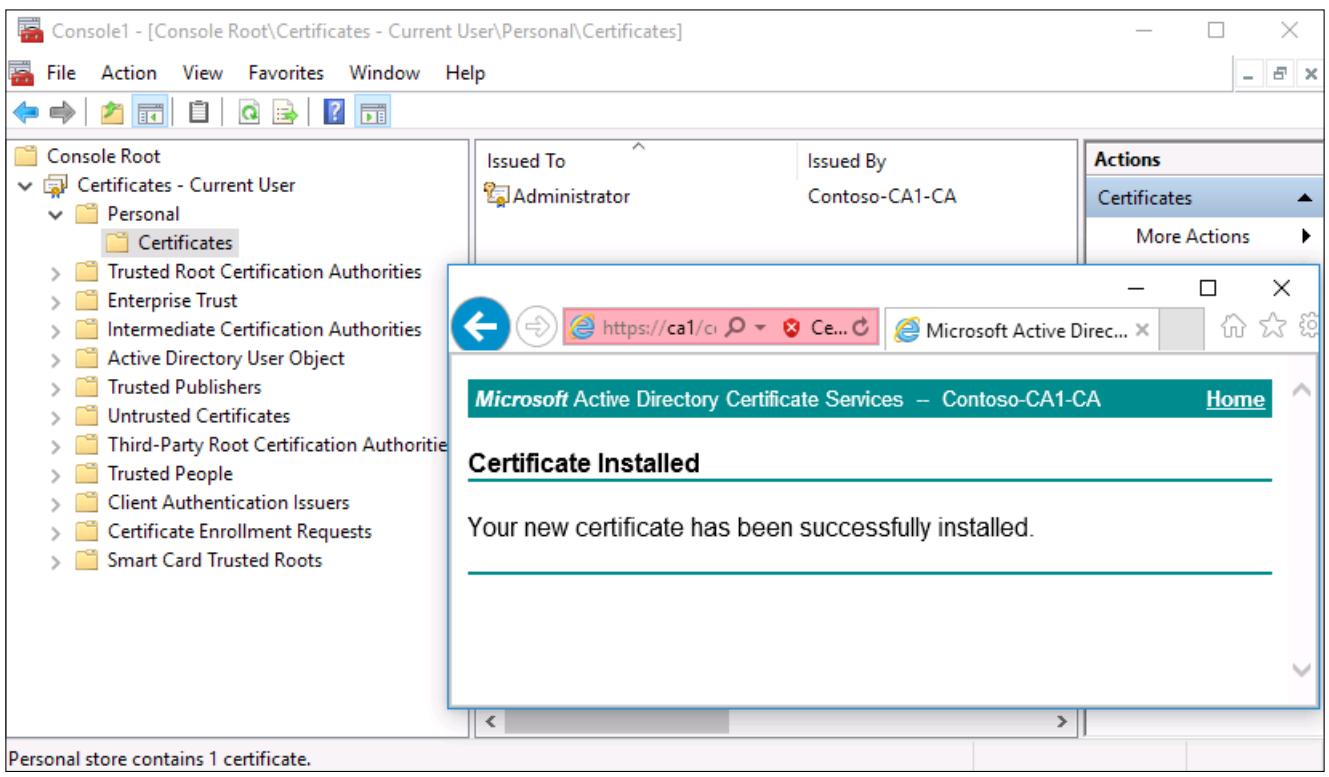Expand Client Authentication Issuers folder
The width and height of the screenshot is (1329, 777).
pos(58,502)
